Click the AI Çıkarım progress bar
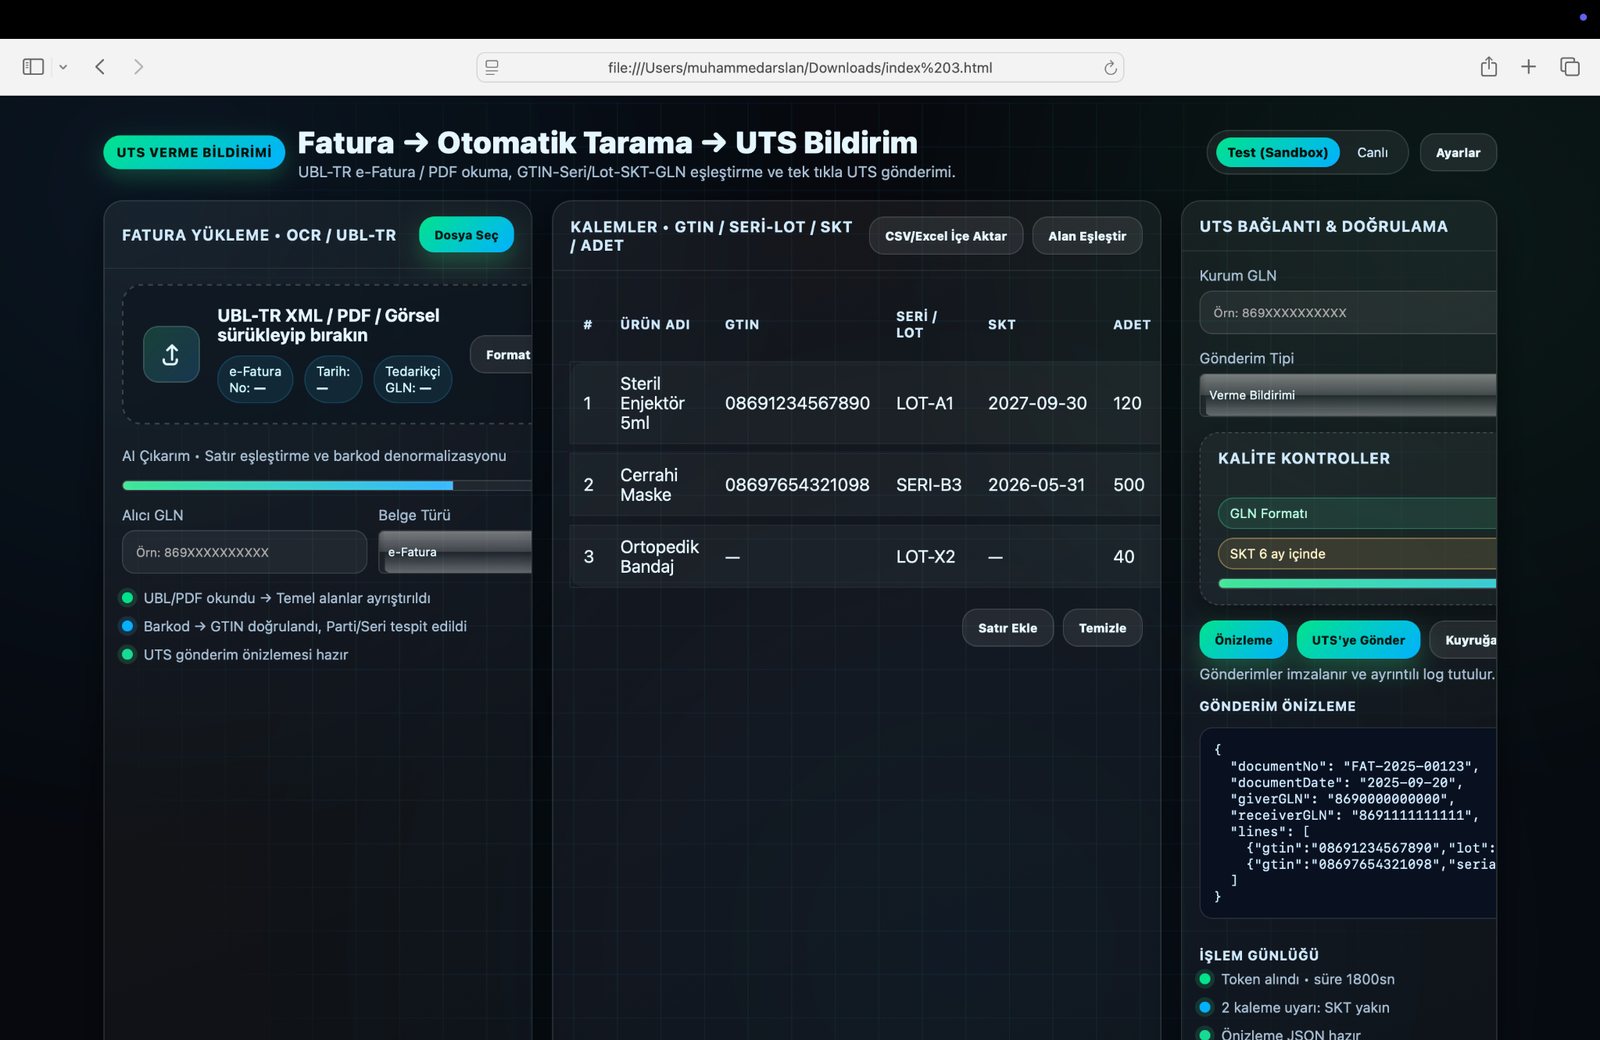Screen dimensions: 1600x1040 326,486
